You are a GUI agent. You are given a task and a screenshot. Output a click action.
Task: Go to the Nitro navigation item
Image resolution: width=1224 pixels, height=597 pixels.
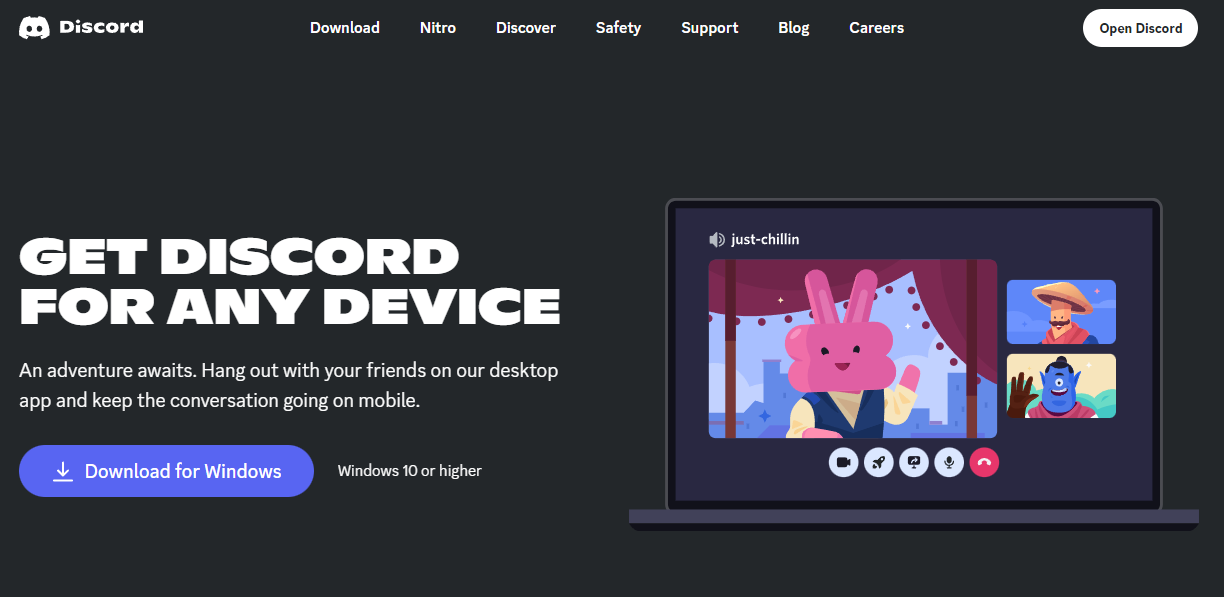point(438,28)
